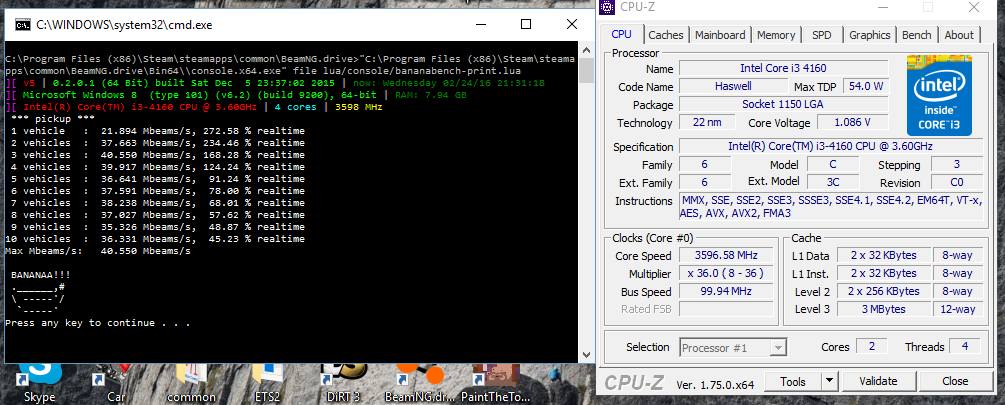Click the Cores value 2
1005x405 pixels.
[x=872, y=347]
